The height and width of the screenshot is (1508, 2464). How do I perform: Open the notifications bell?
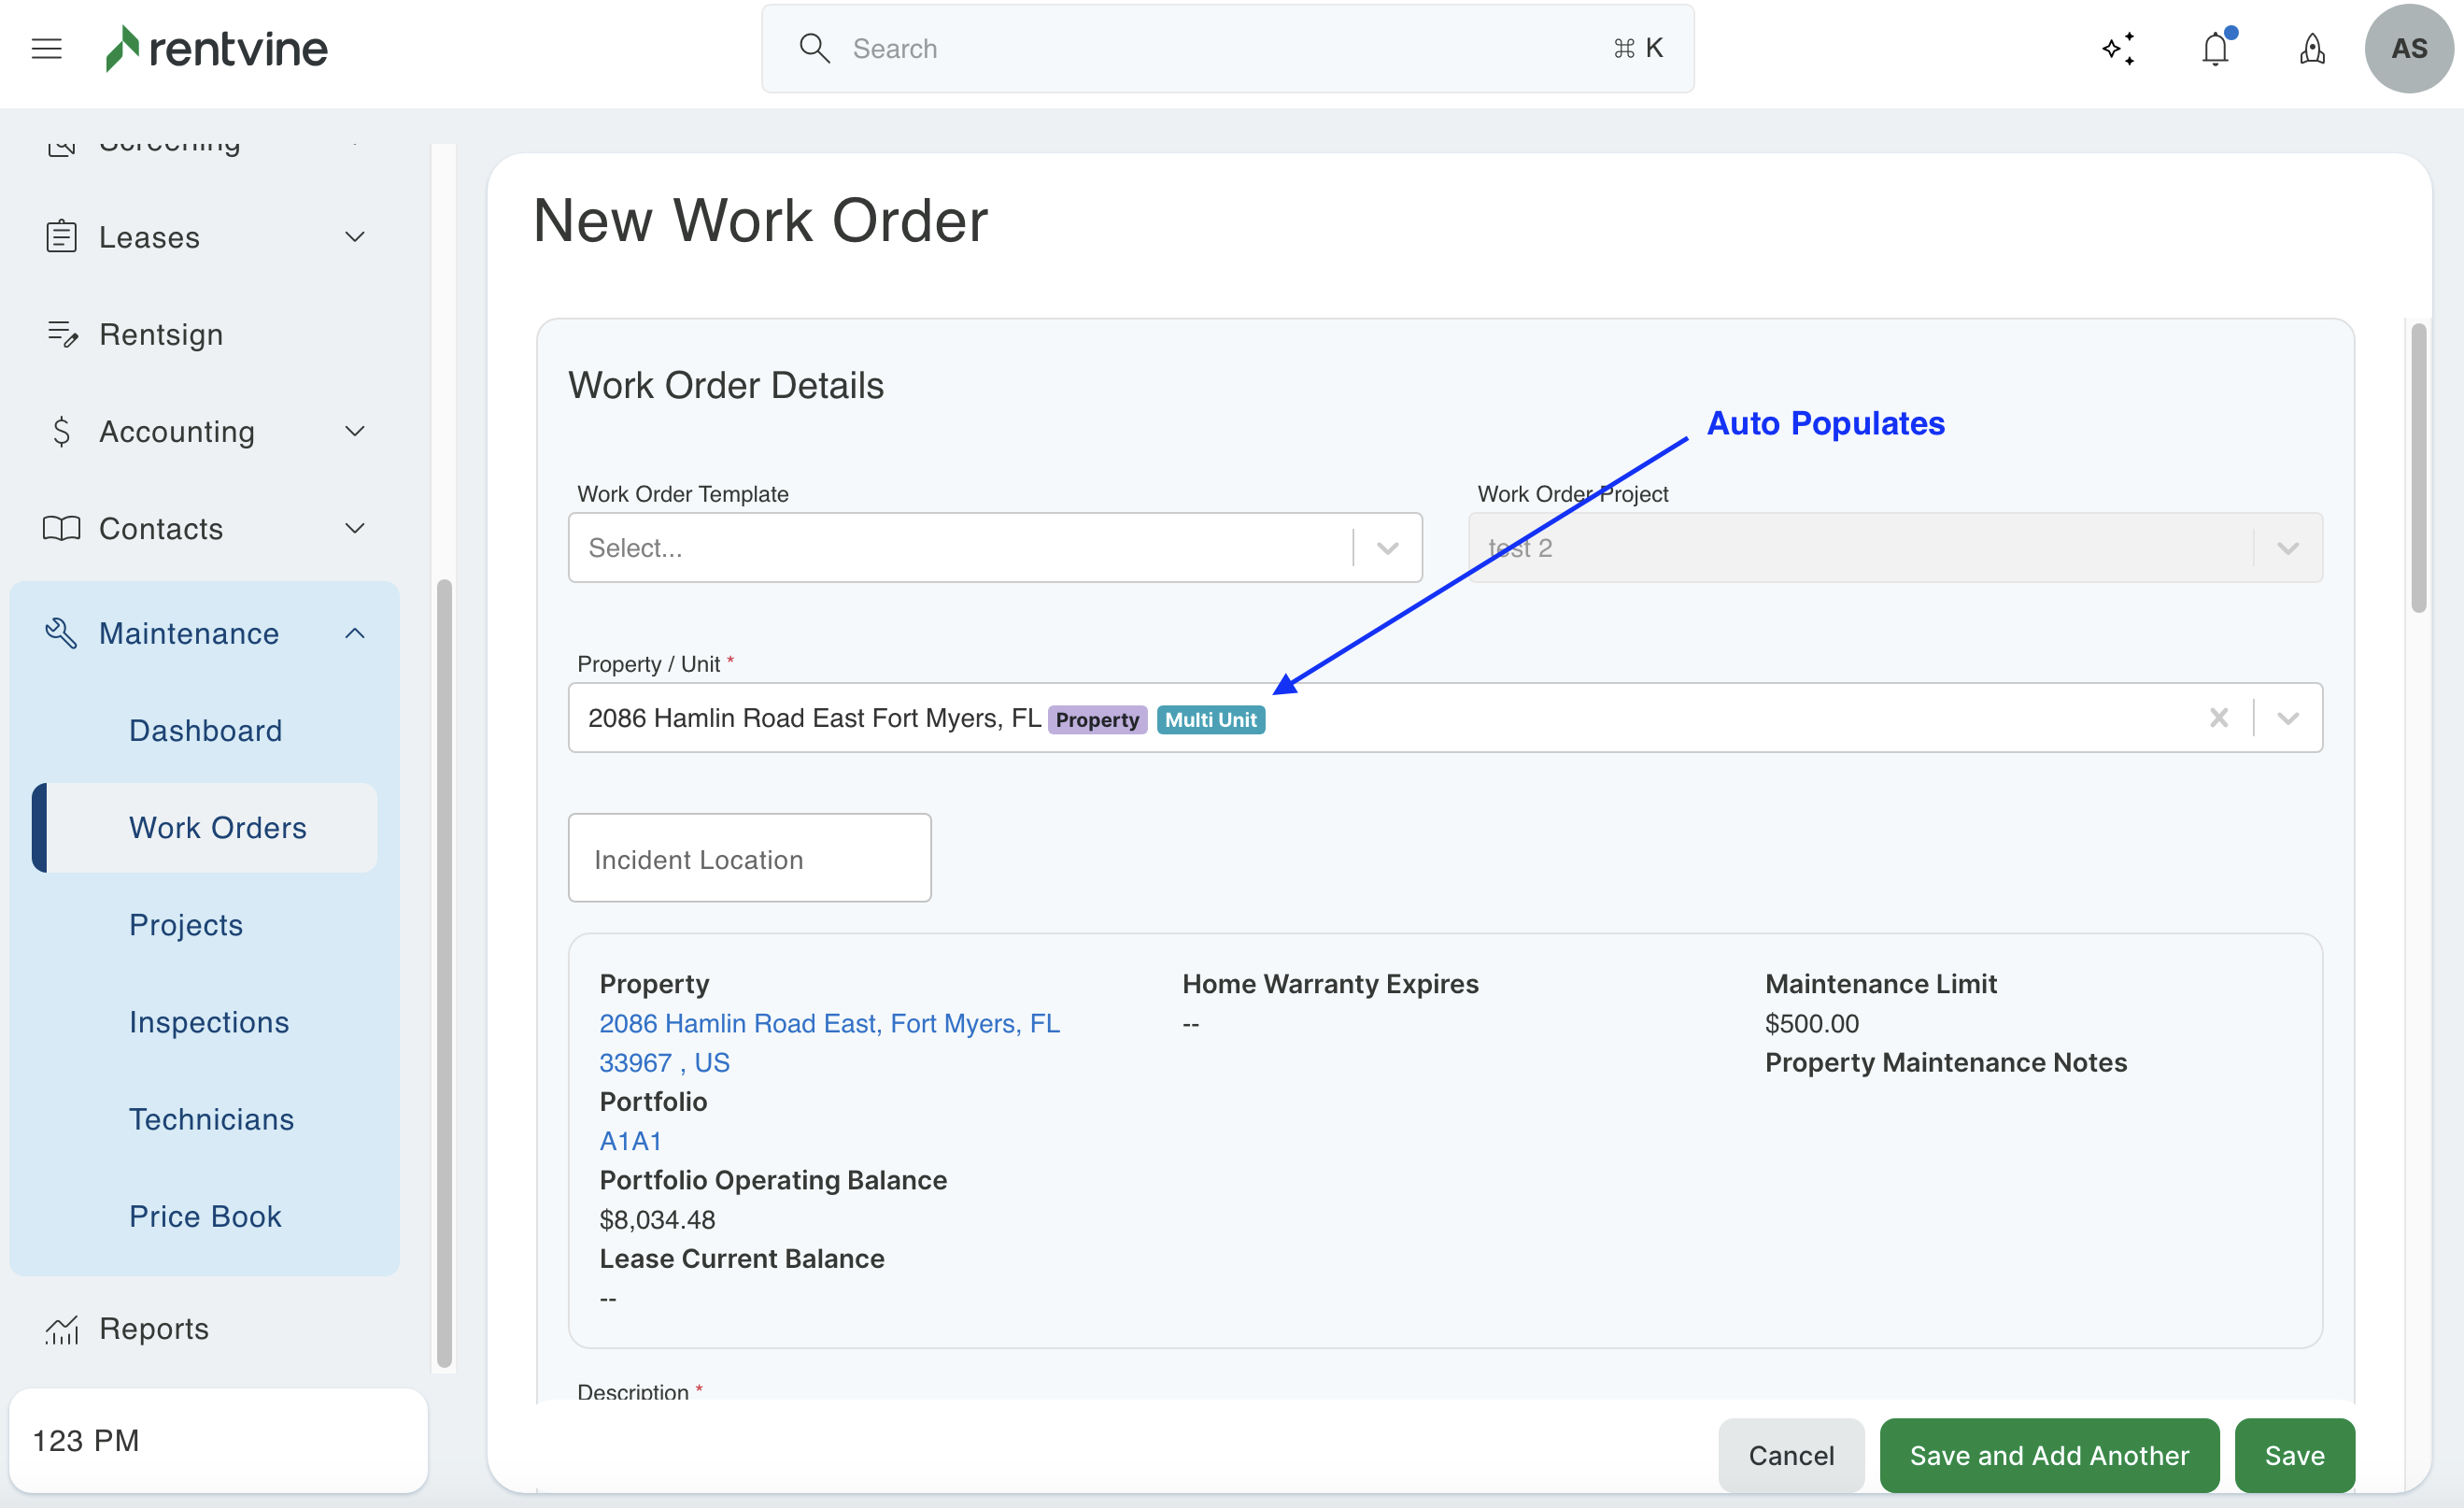pos(2215,48)
